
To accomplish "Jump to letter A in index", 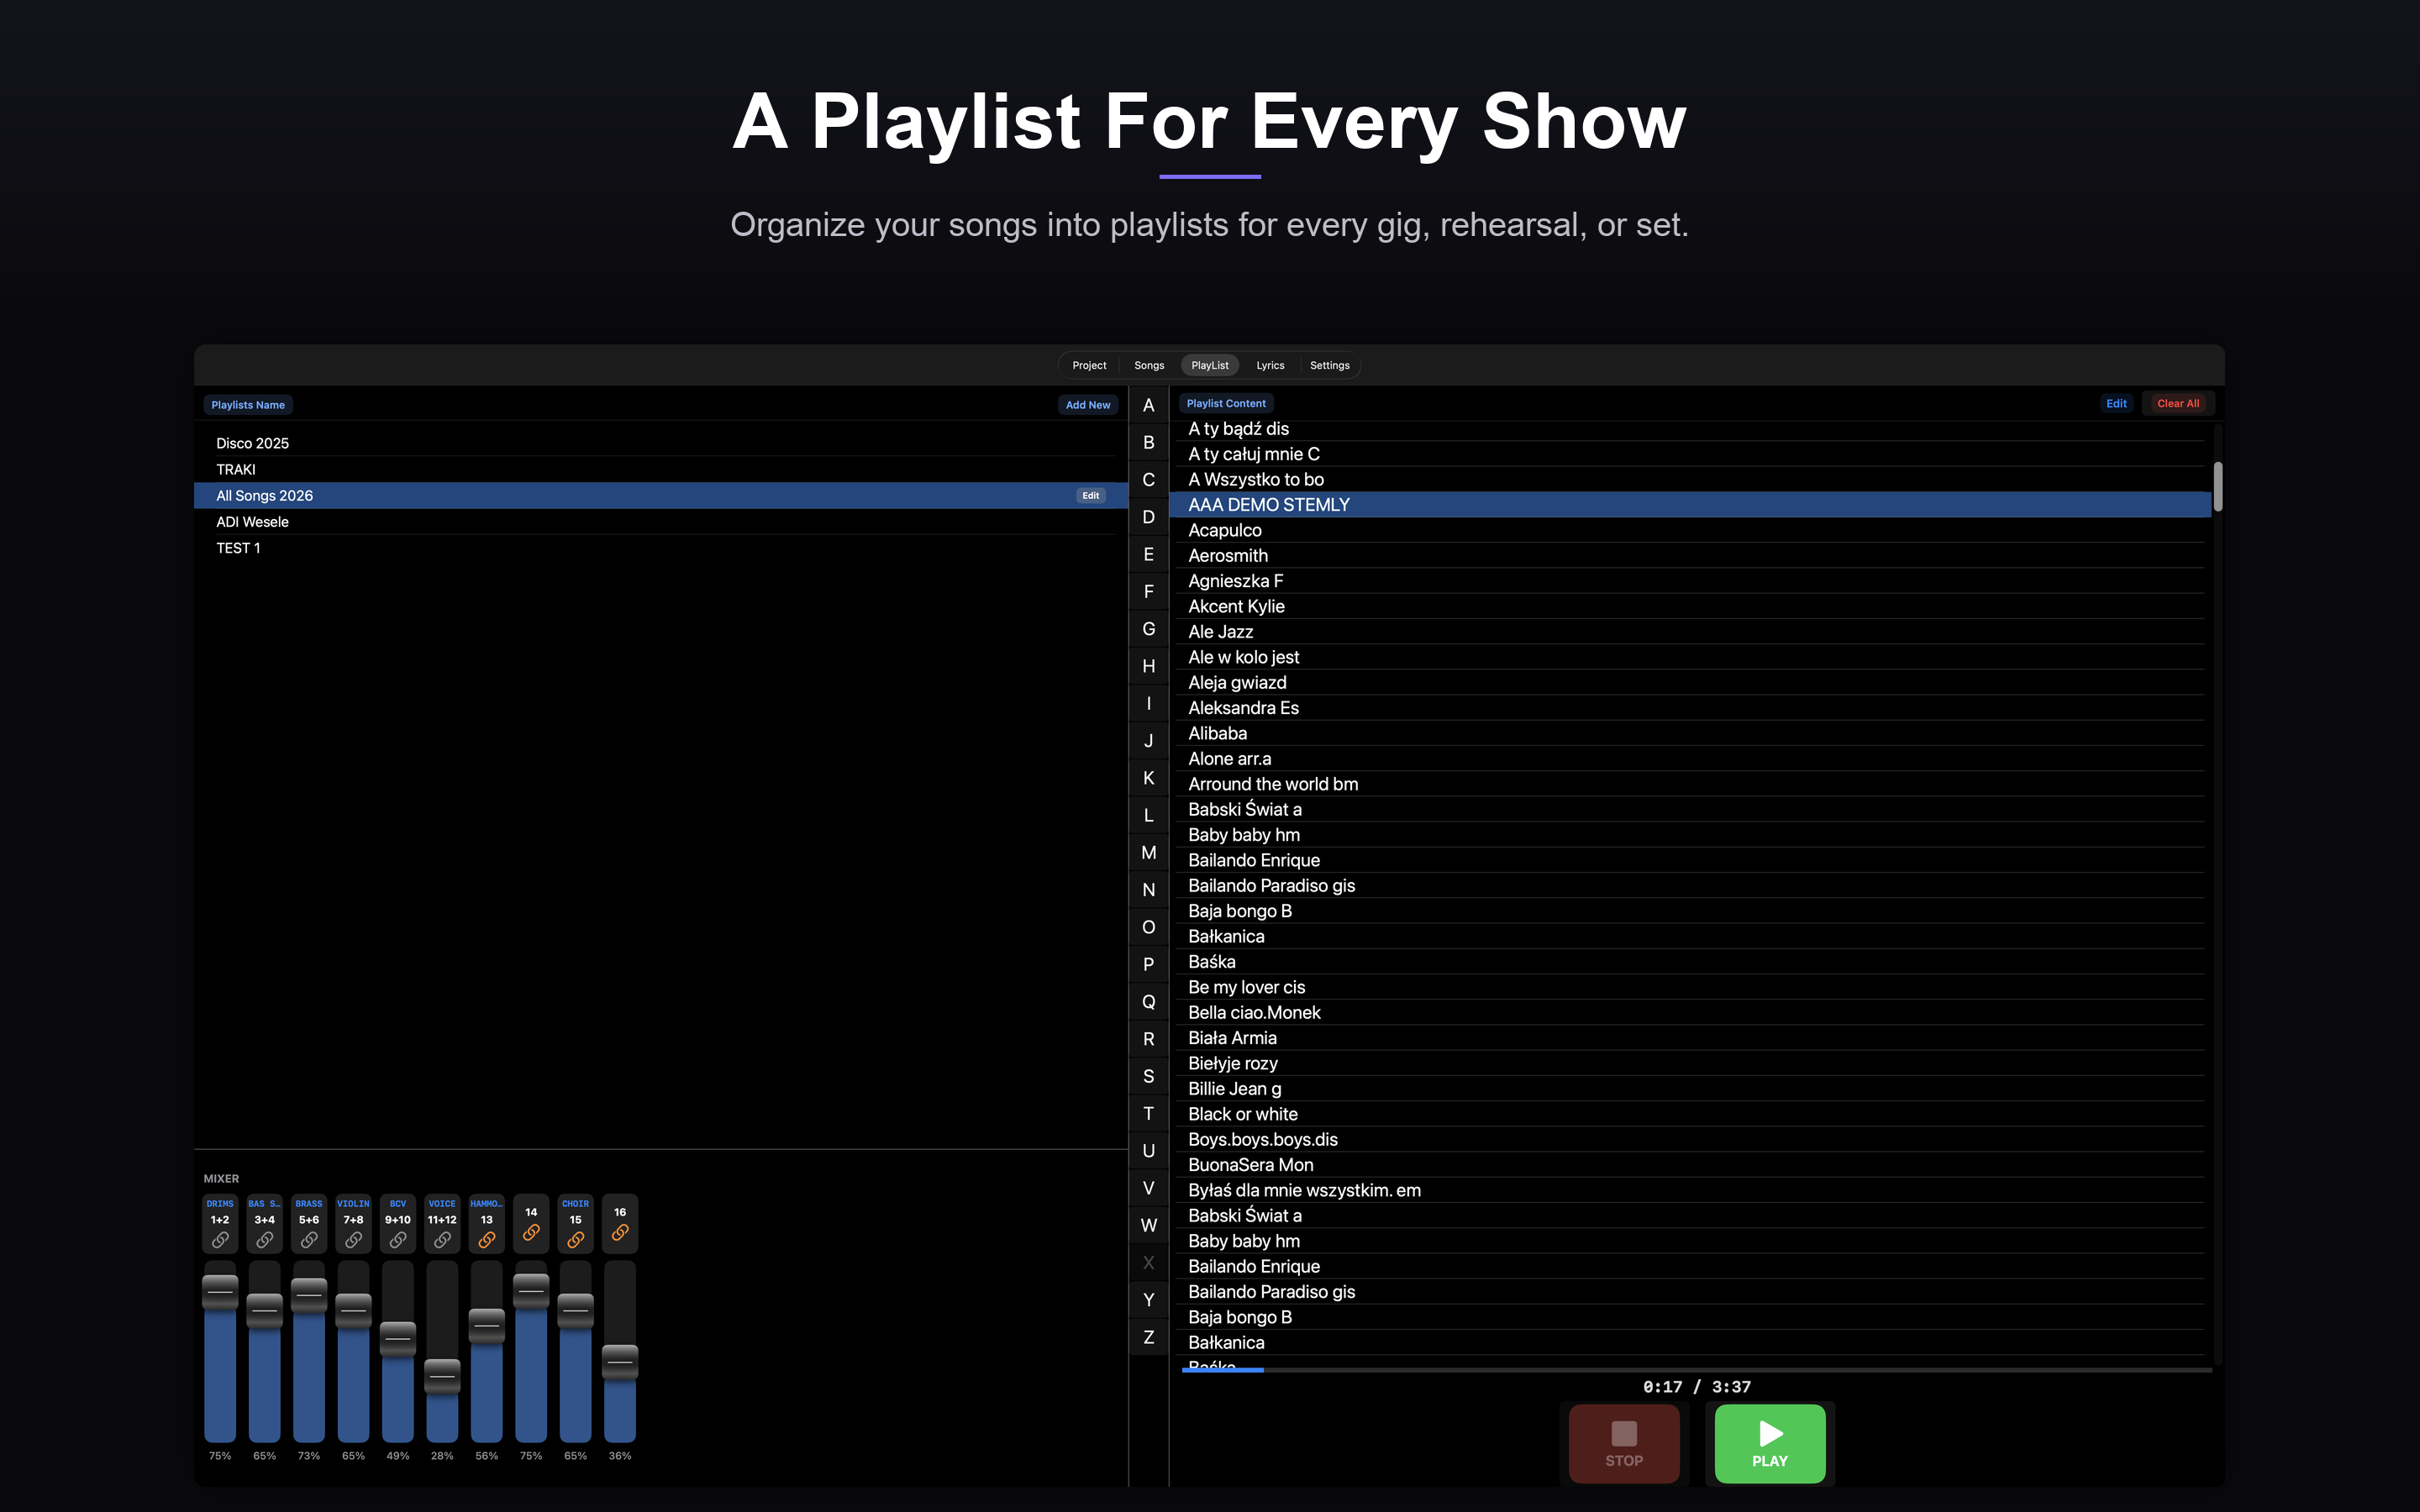I will point(1148,405).
